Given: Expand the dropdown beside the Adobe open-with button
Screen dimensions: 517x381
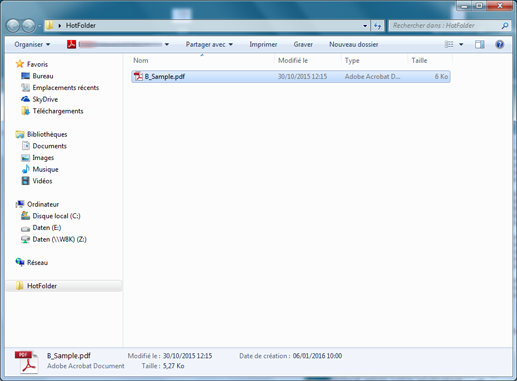Looking at the screenshot, I should 167,44.
